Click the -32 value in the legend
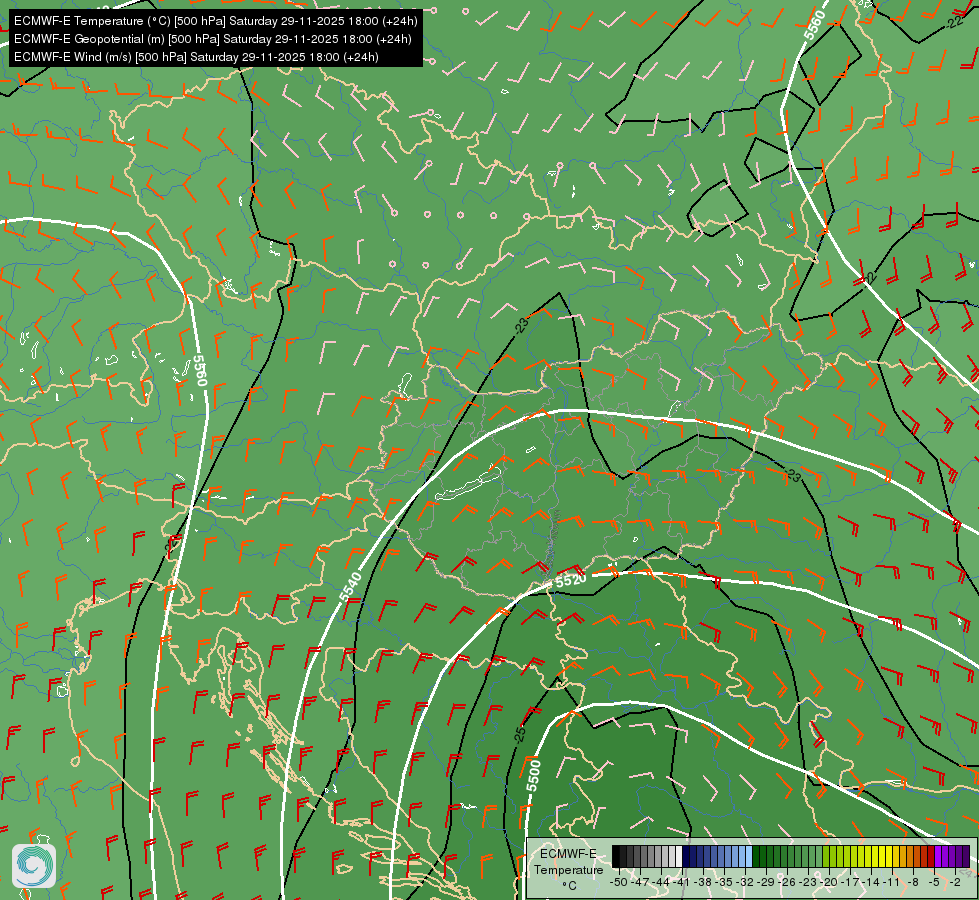Image resolution: width=979 pixels, height=900 pixels. (x=745, y=882)
